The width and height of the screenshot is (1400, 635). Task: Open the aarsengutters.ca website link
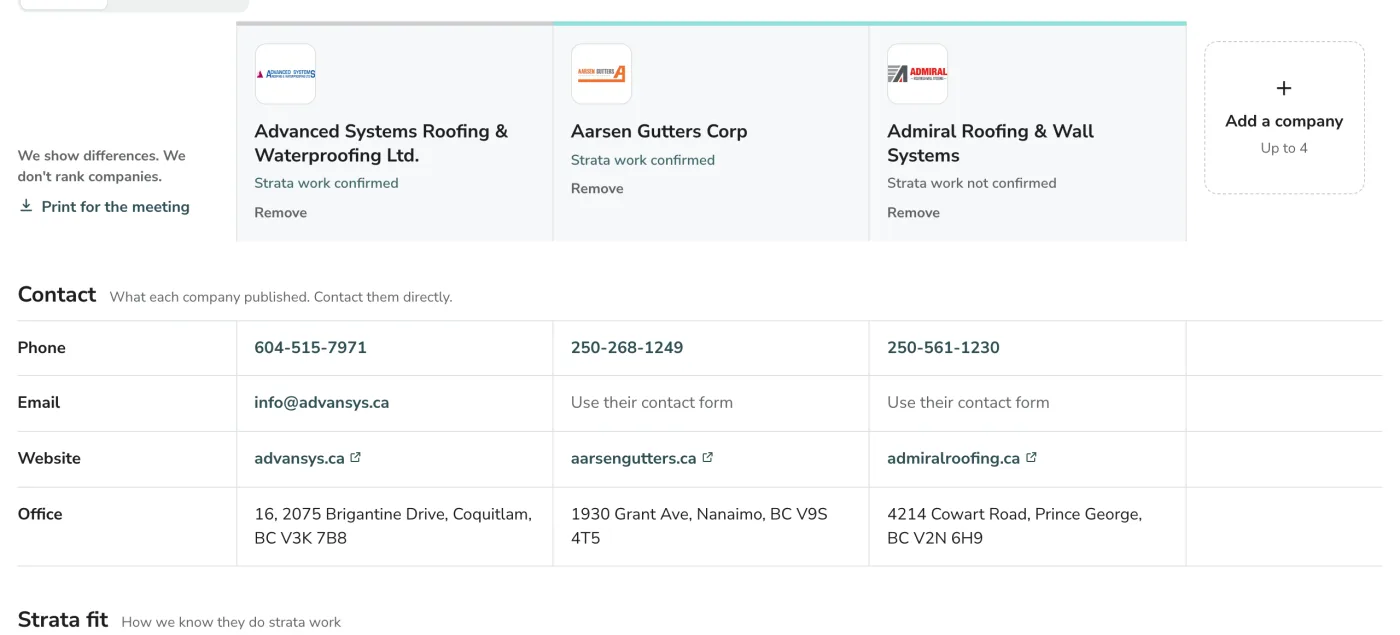coord(633,459)
